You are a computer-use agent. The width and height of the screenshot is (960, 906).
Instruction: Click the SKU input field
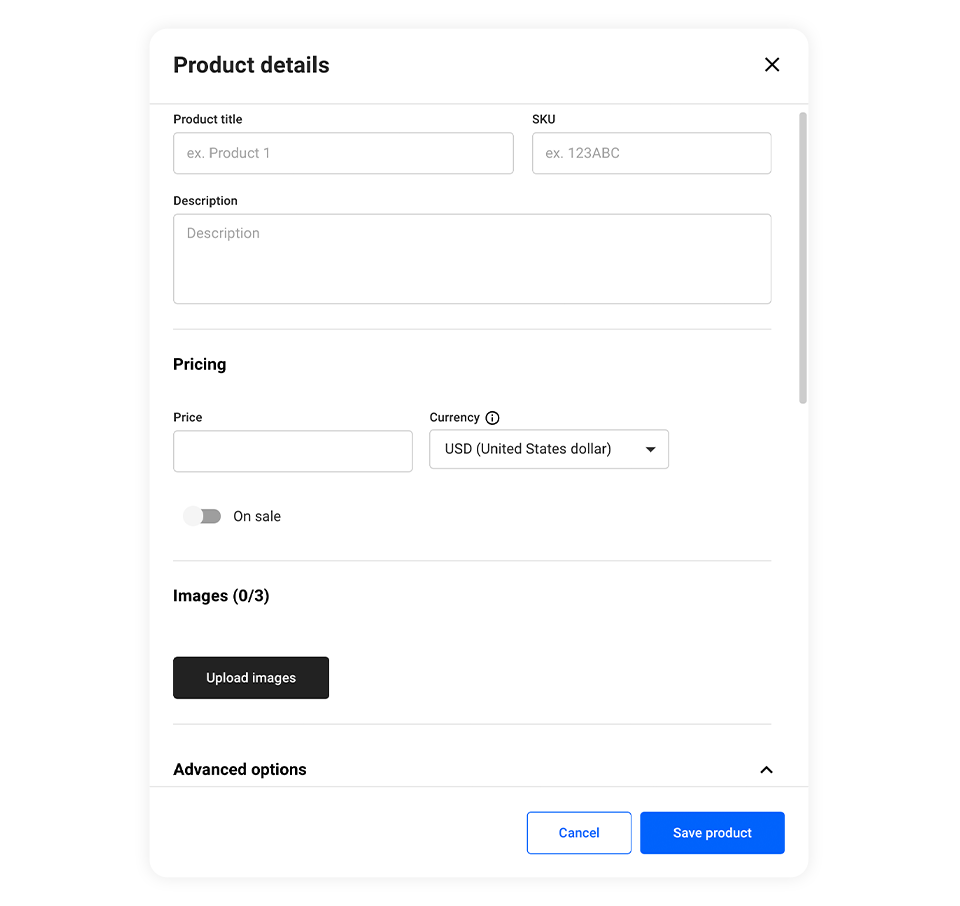651,153
